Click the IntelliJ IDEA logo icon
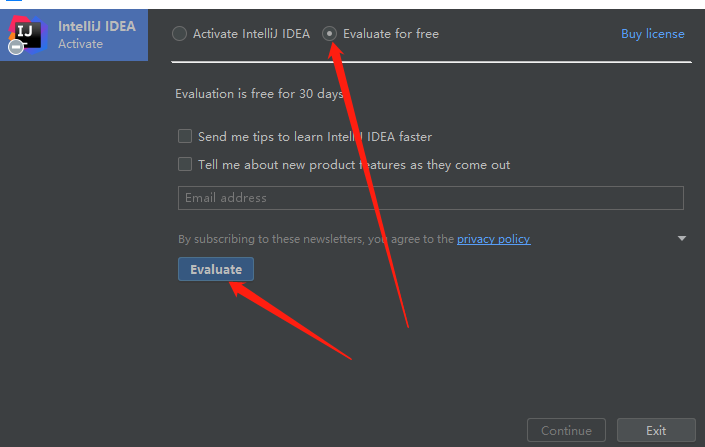 tap(27, 35)
